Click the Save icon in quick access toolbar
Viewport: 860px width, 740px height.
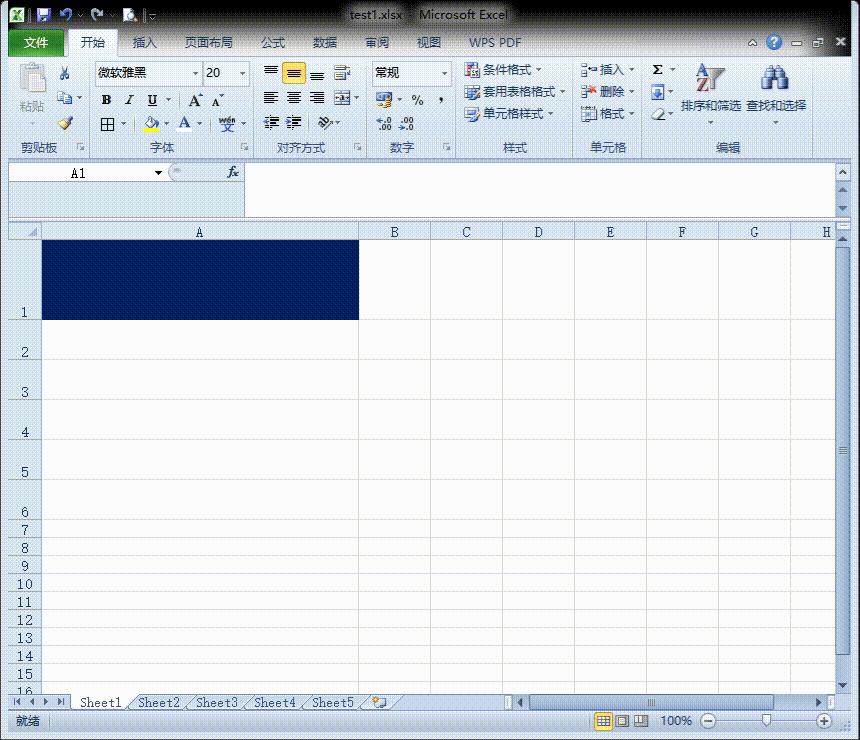point(43,15)
